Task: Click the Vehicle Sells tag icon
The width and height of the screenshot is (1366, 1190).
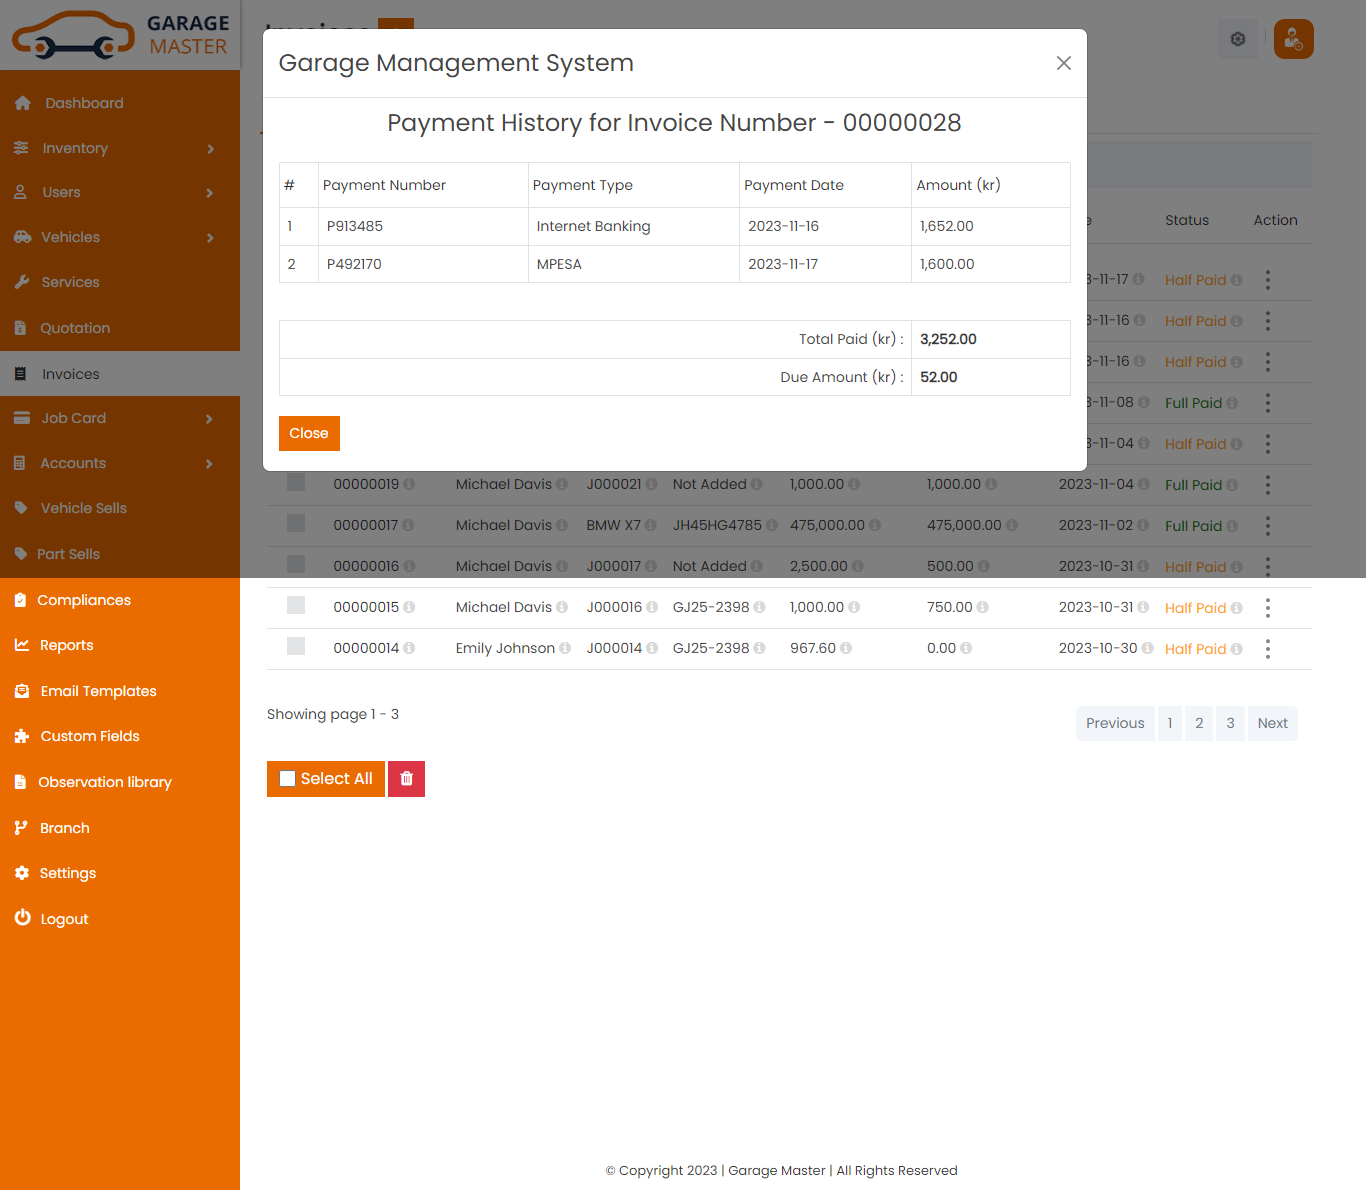Action: tap(22, 507)
